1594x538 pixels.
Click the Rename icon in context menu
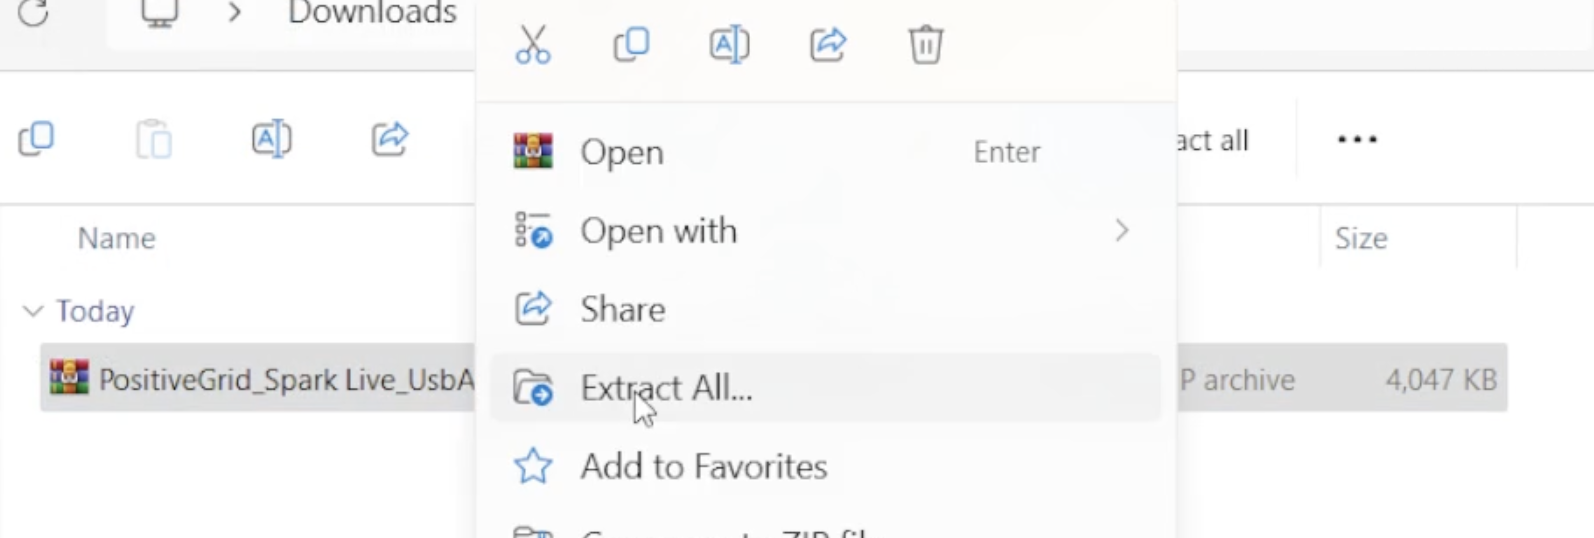point(729,45)
